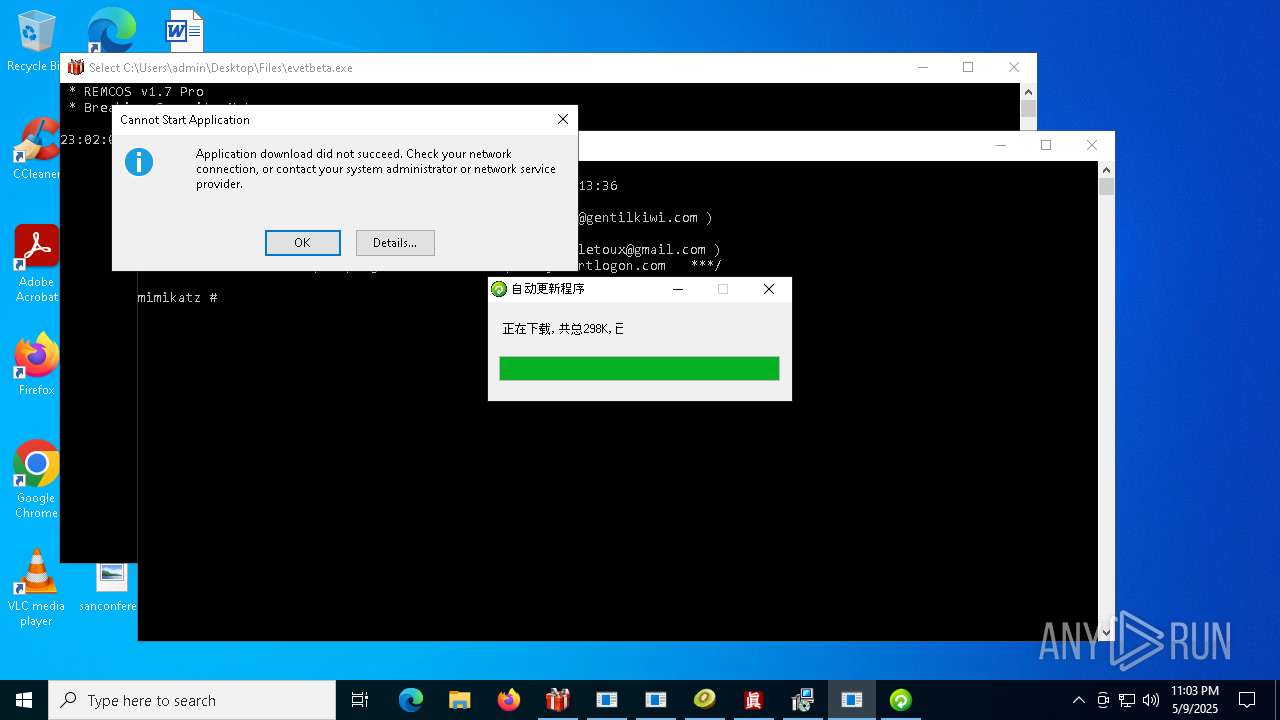Switch to the green updater taskbar app
1280x720 pixels.
coord(901,700)
